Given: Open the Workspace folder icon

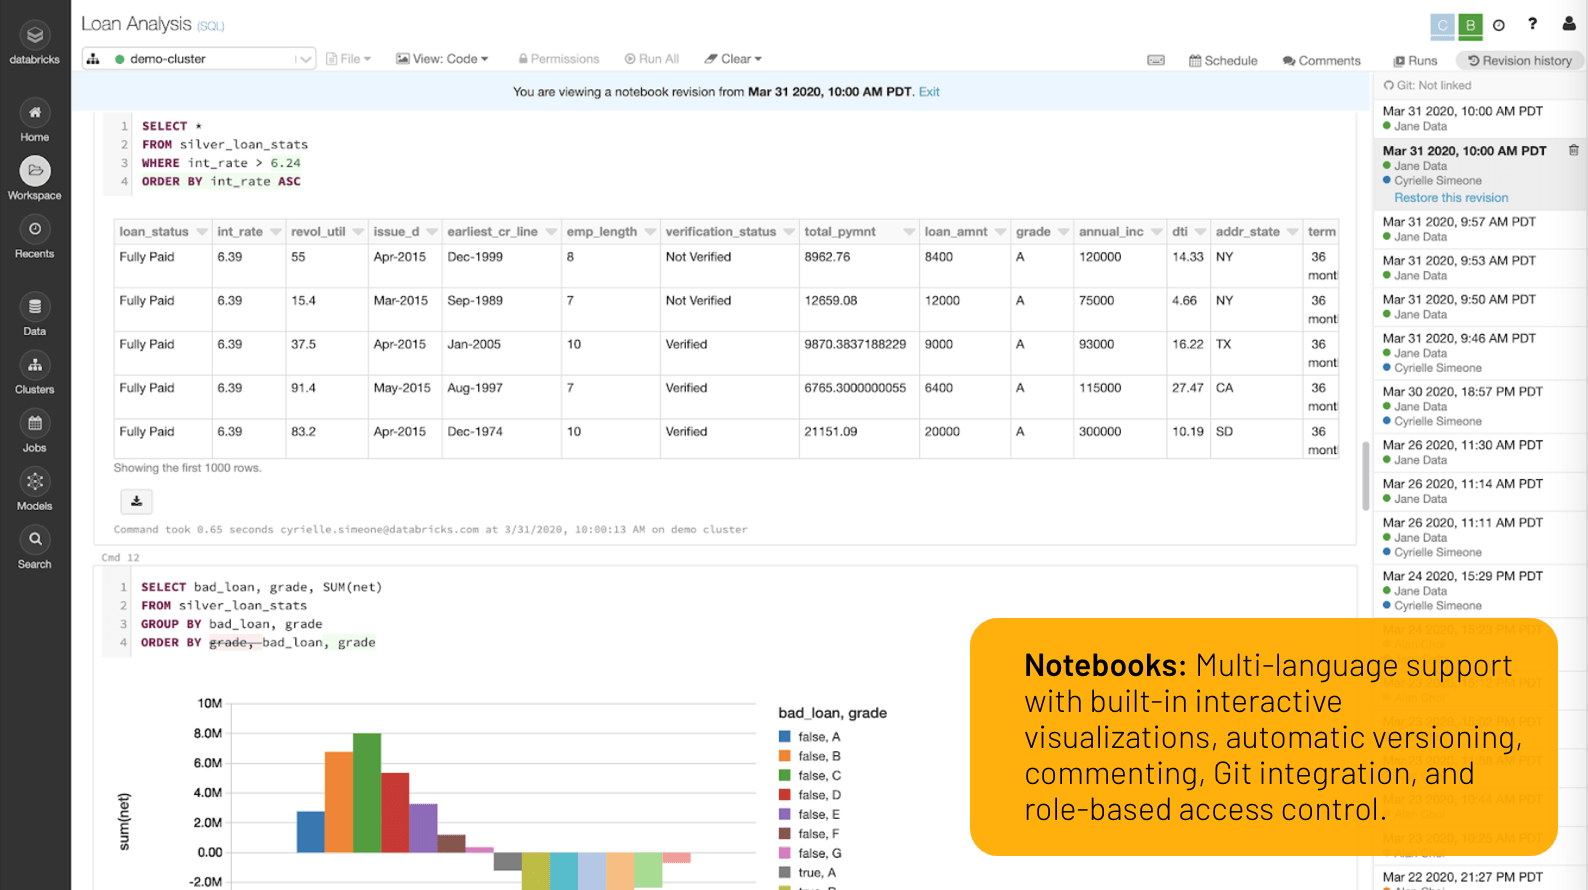Looking at the screenshot, I should point(35,171).
